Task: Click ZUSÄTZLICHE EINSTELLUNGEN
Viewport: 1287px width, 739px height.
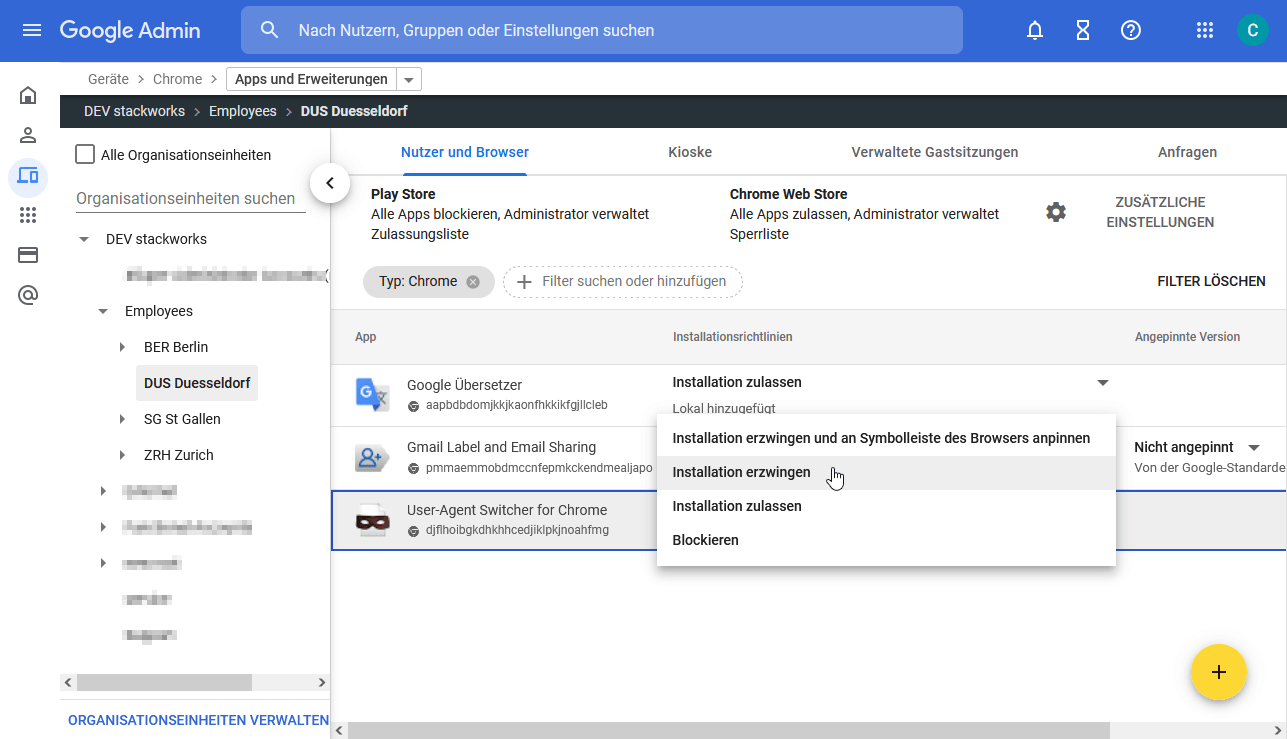Action: (x=1160, y=212)
